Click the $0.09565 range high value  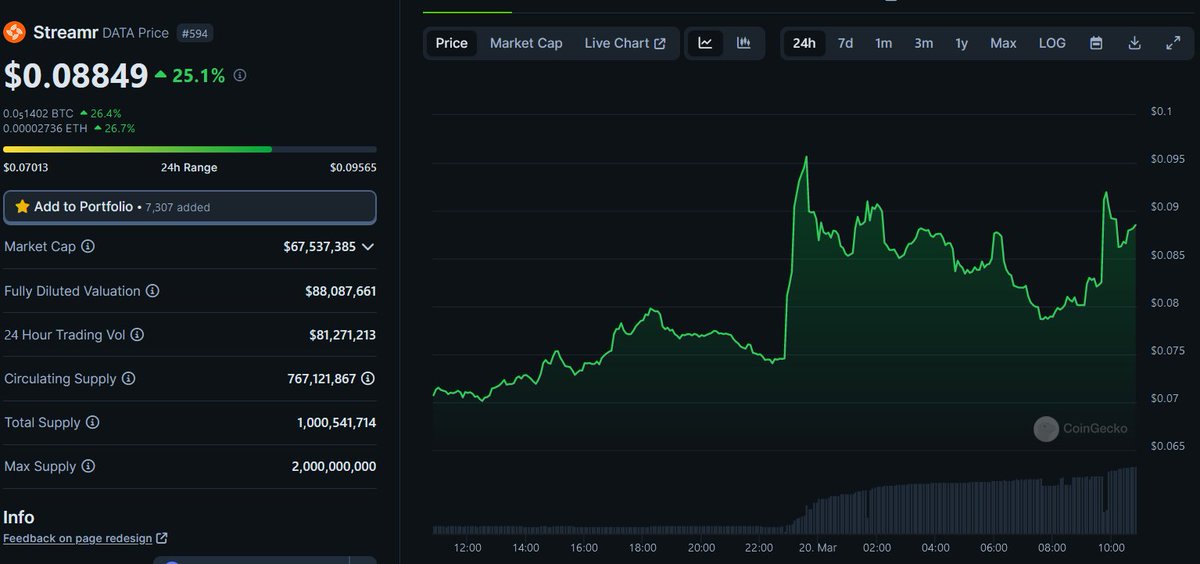tap(353, 167)
